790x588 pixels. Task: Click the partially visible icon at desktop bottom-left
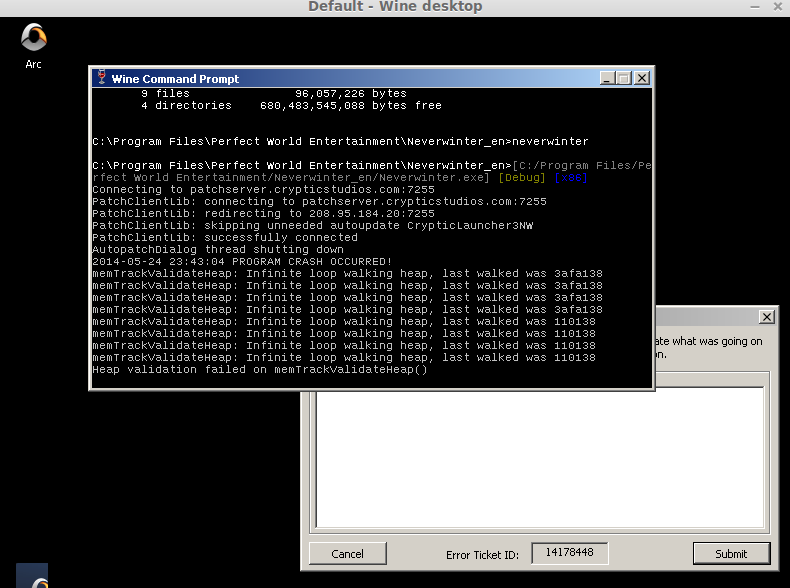coord(32,575)
